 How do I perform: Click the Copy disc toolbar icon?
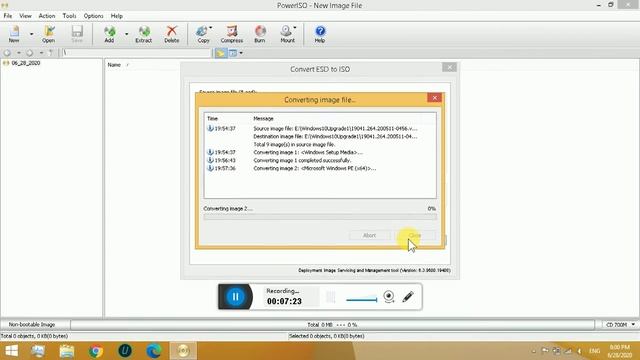203,34
